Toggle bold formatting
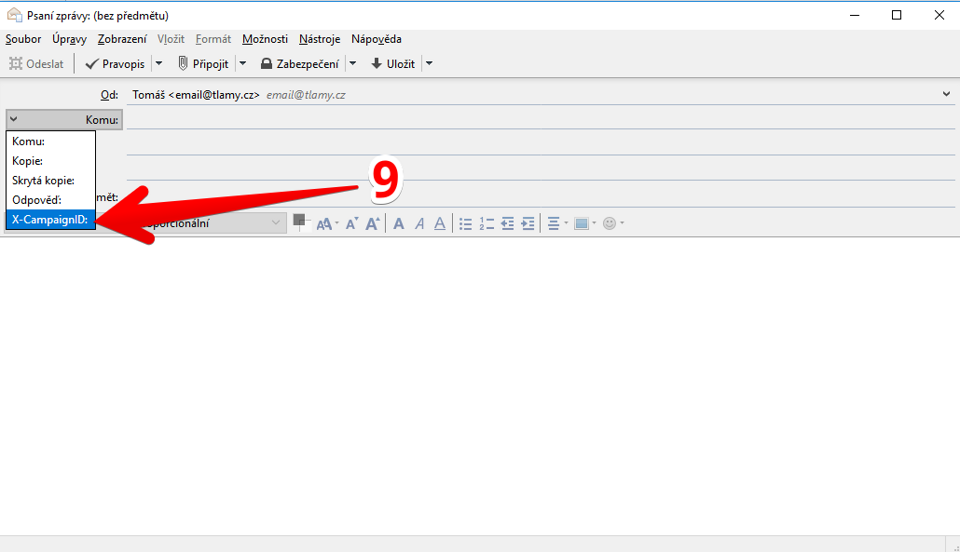This screenshot has height=552, width=960. tap(399, 224)
